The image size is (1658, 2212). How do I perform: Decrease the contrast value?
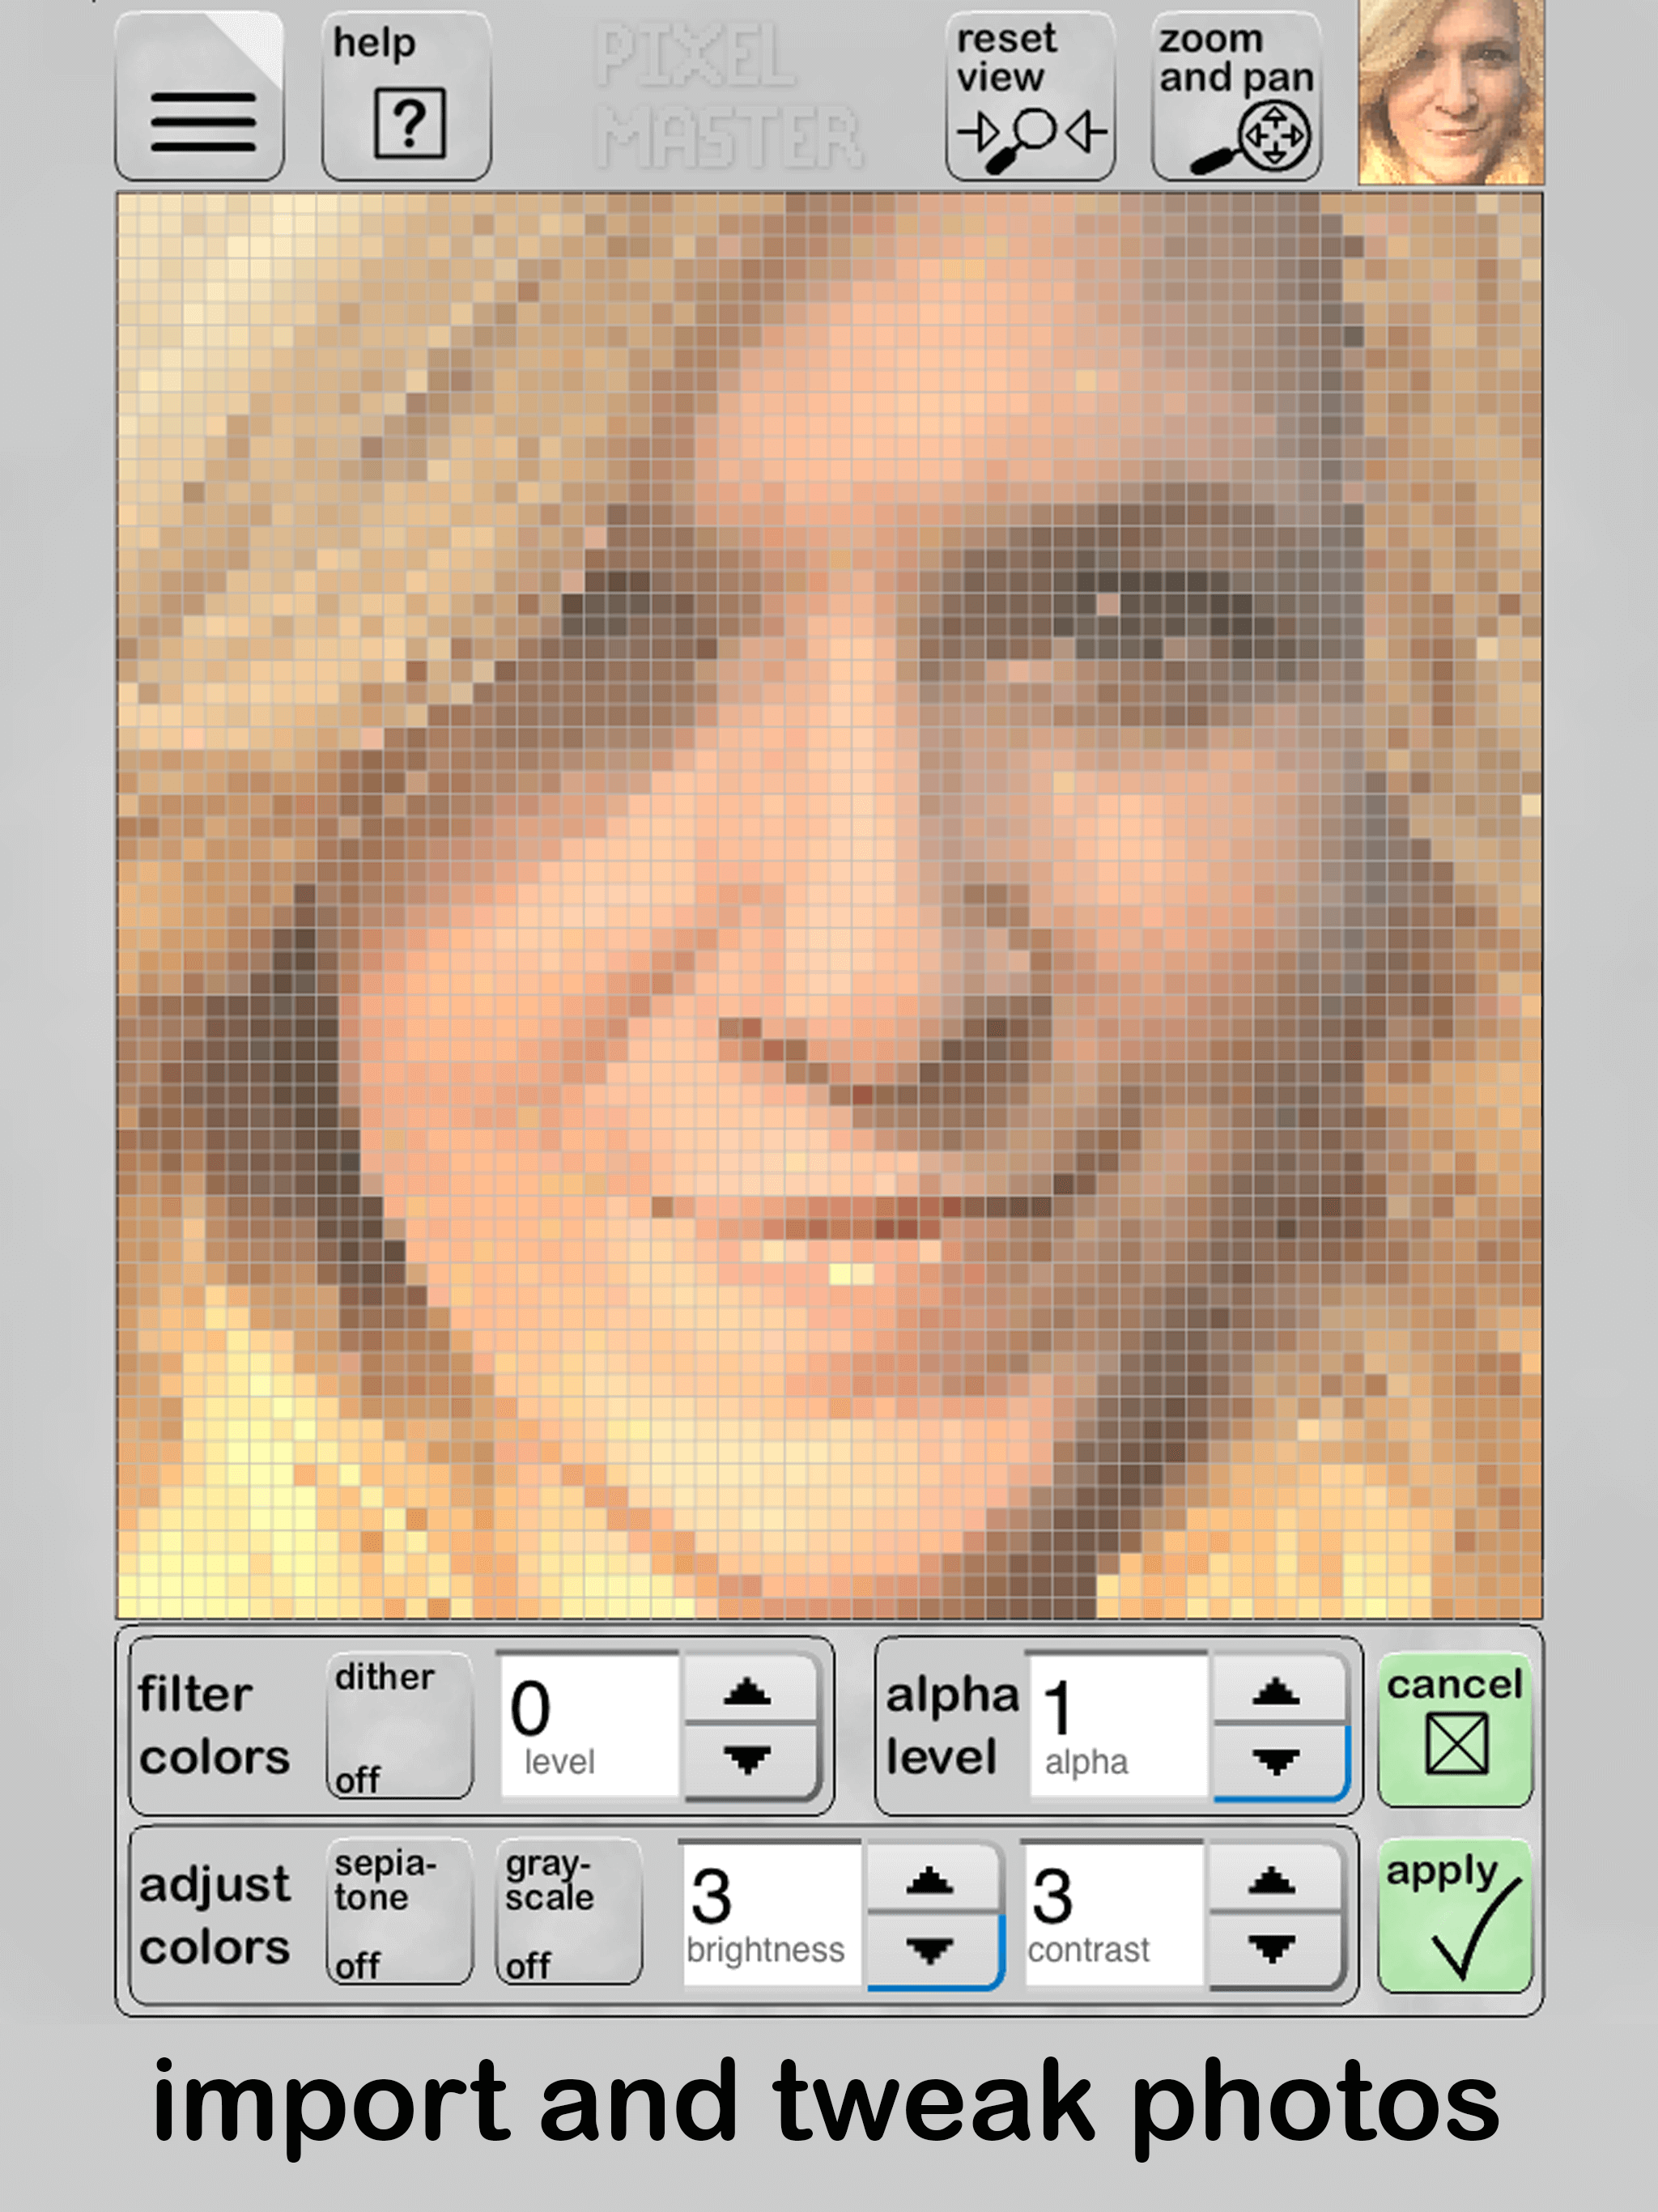coord(1272,1950)
